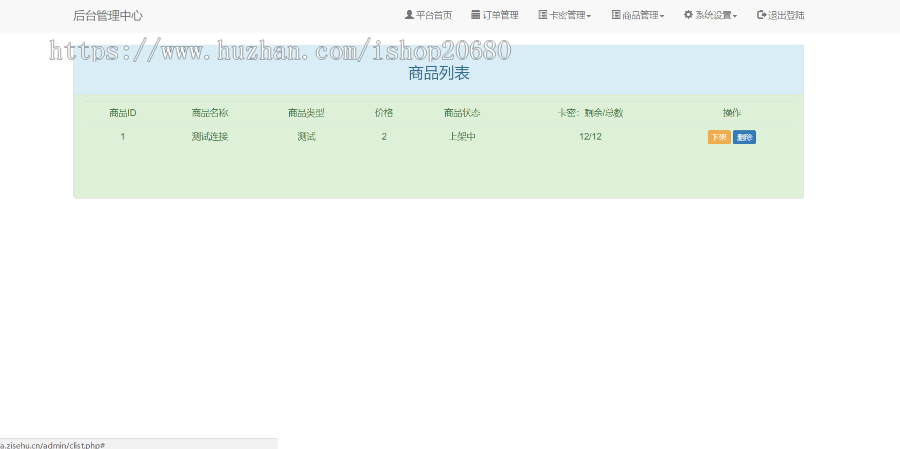
Task: Select the 商品列表 panel heading
Action: point(439,73)
